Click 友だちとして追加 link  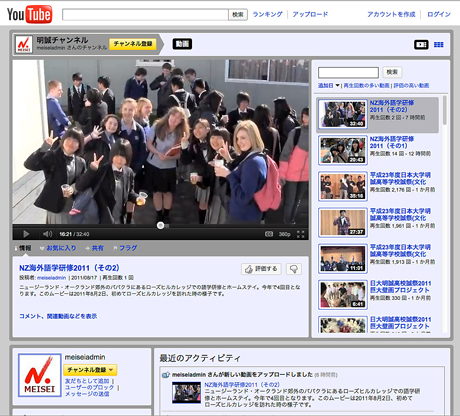point(87,381)
